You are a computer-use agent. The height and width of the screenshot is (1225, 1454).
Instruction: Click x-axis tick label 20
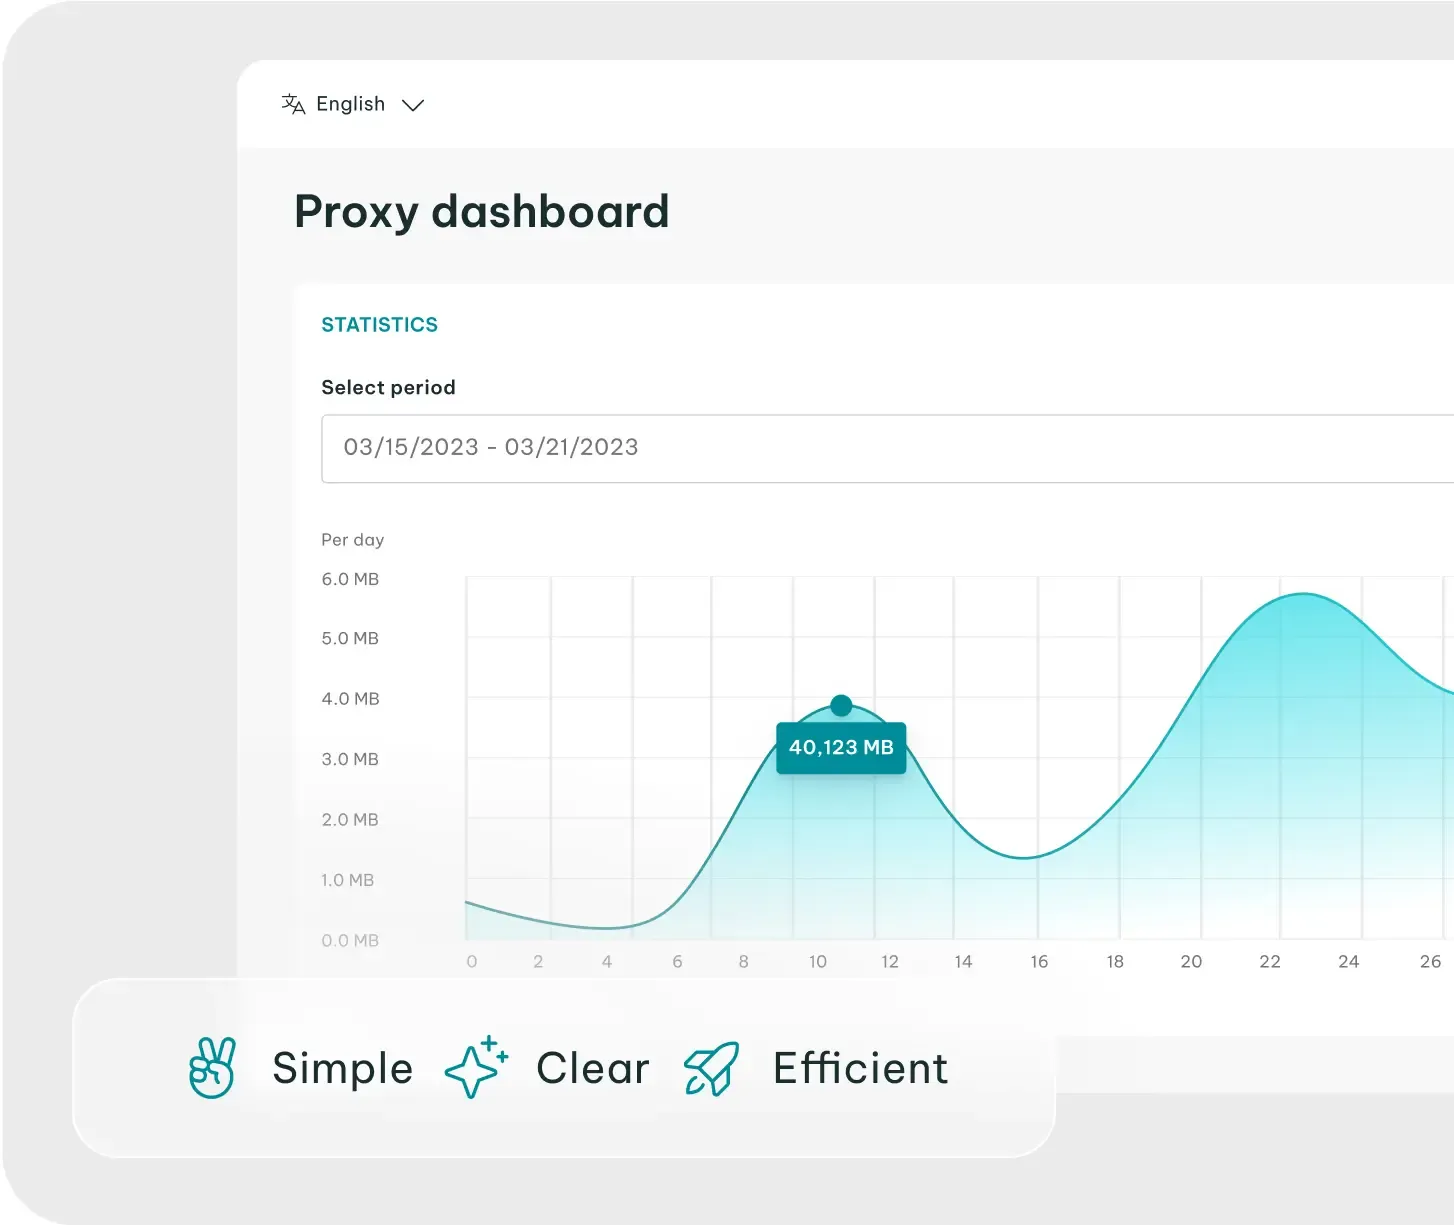[1191, 962]
